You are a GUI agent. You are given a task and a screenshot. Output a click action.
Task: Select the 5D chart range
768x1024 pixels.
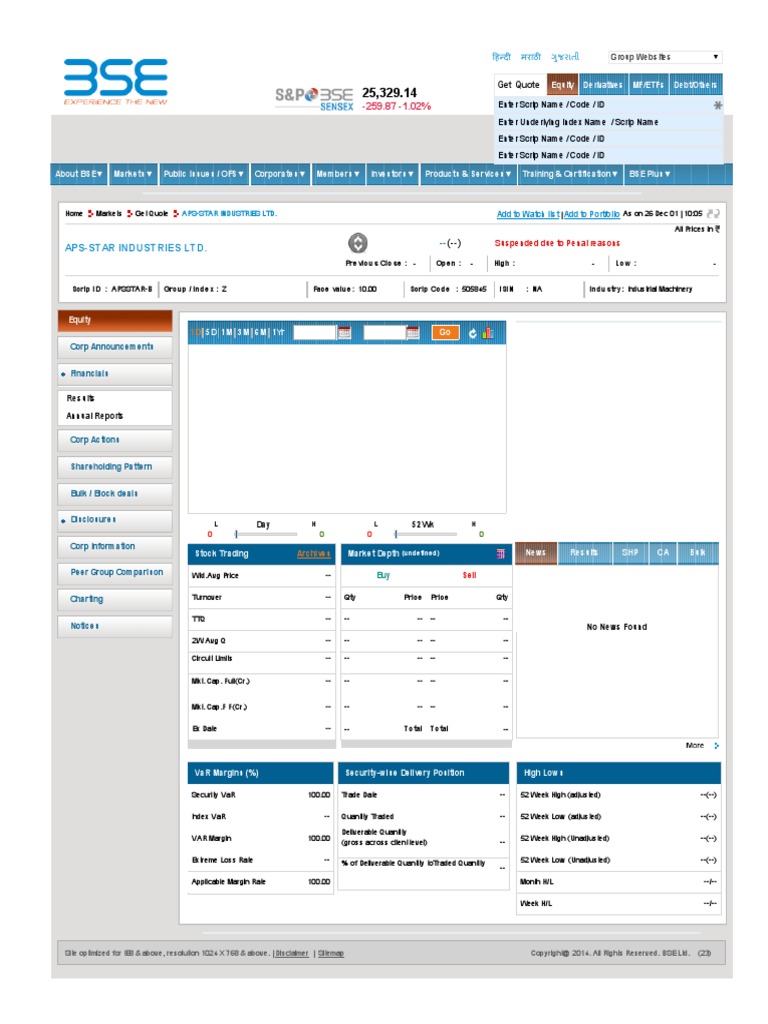[x=212, y=333]
